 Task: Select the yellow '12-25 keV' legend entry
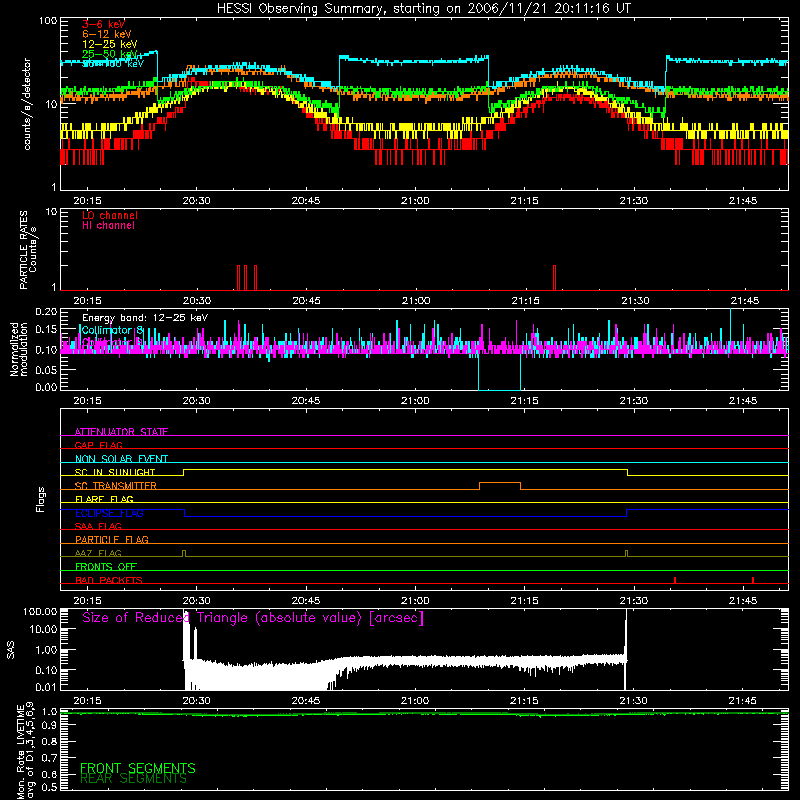[x=109, y=44]
